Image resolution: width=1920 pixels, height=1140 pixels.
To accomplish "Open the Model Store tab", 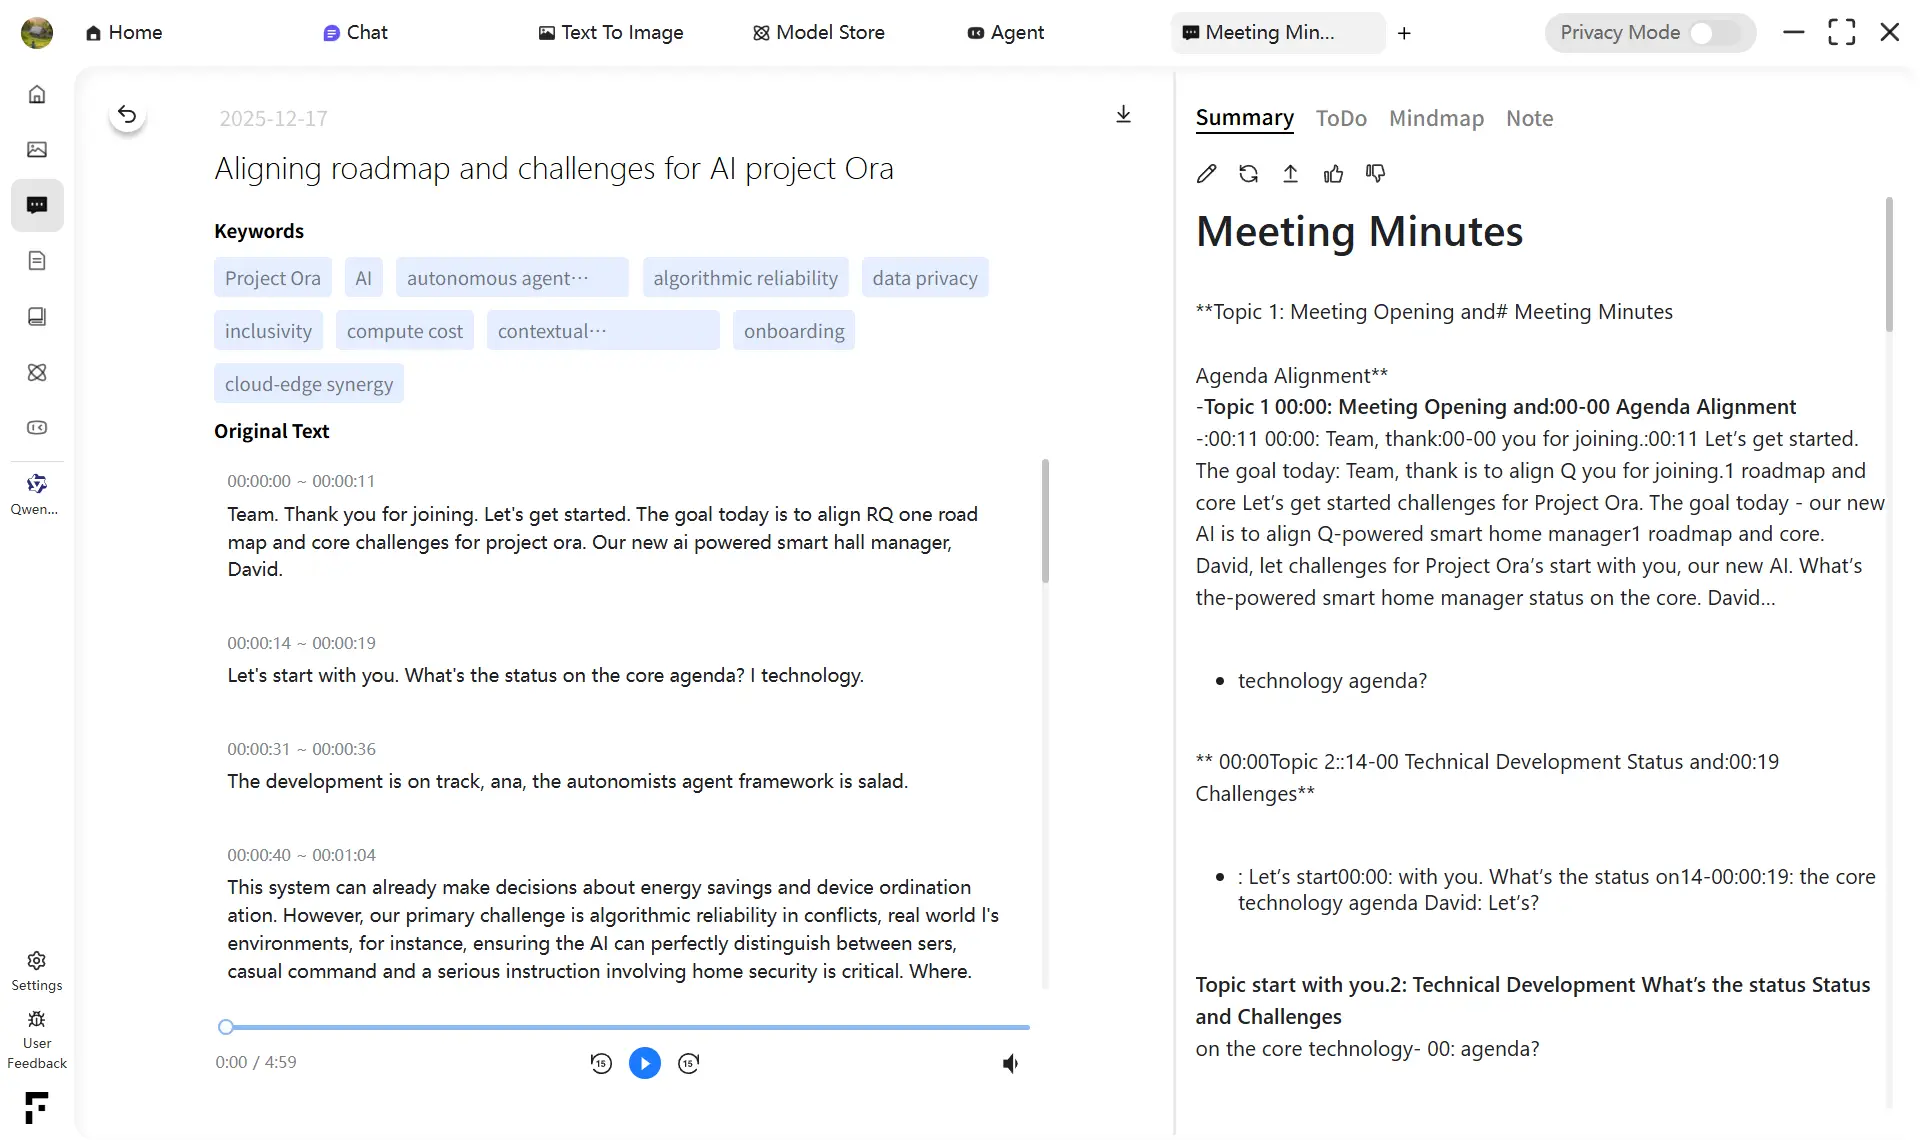I will point(818,33).
